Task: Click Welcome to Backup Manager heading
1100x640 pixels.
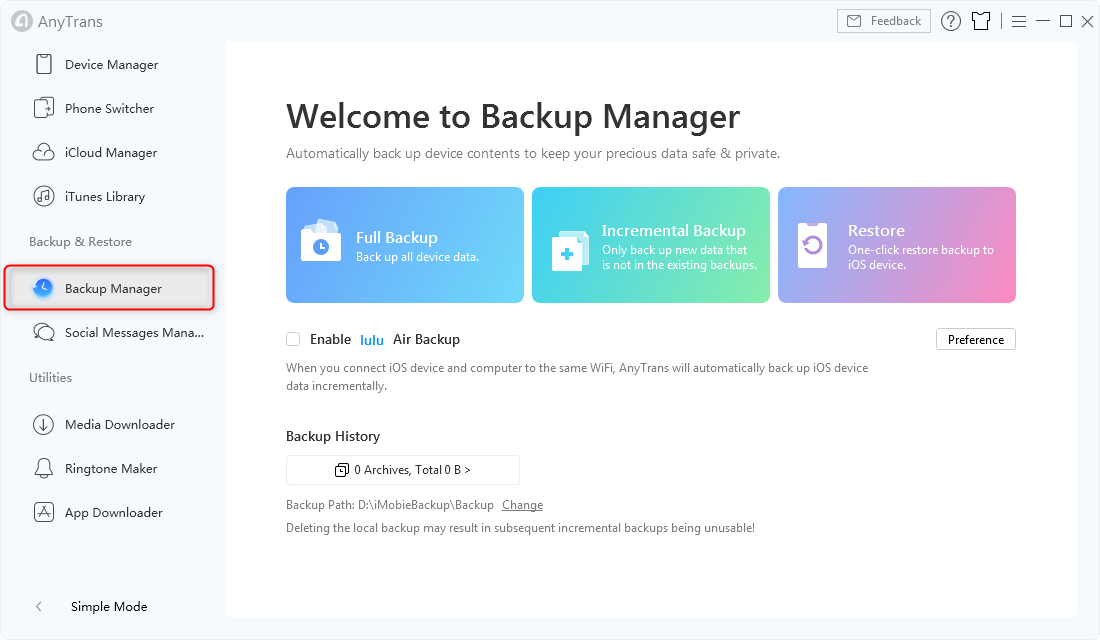Action: pos(513,116)
